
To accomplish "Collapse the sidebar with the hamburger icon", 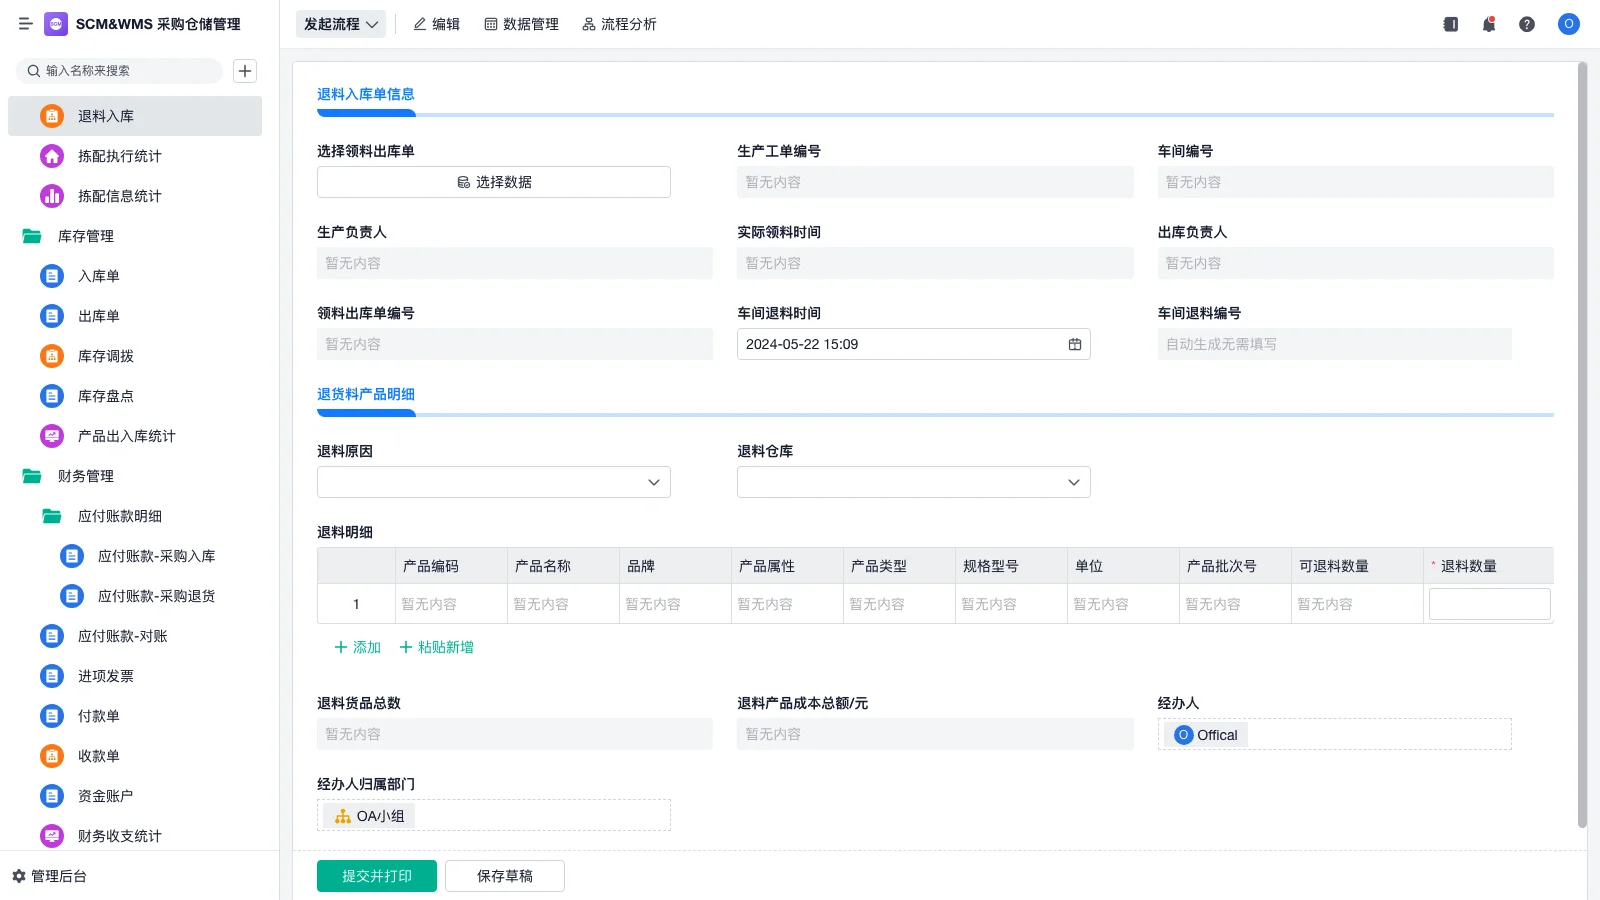I will click(x=25, y=24).
